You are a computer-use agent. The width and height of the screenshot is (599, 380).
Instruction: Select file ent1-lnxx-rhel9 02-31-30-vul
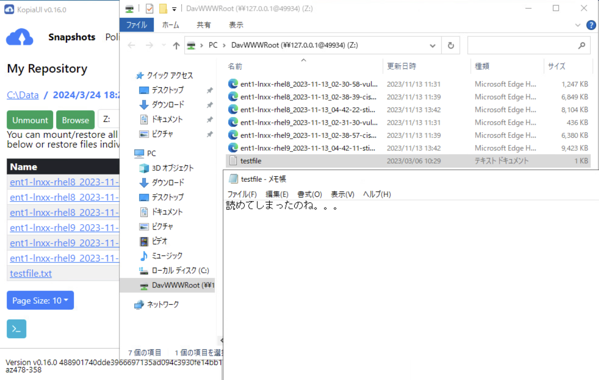coord(408,123)
